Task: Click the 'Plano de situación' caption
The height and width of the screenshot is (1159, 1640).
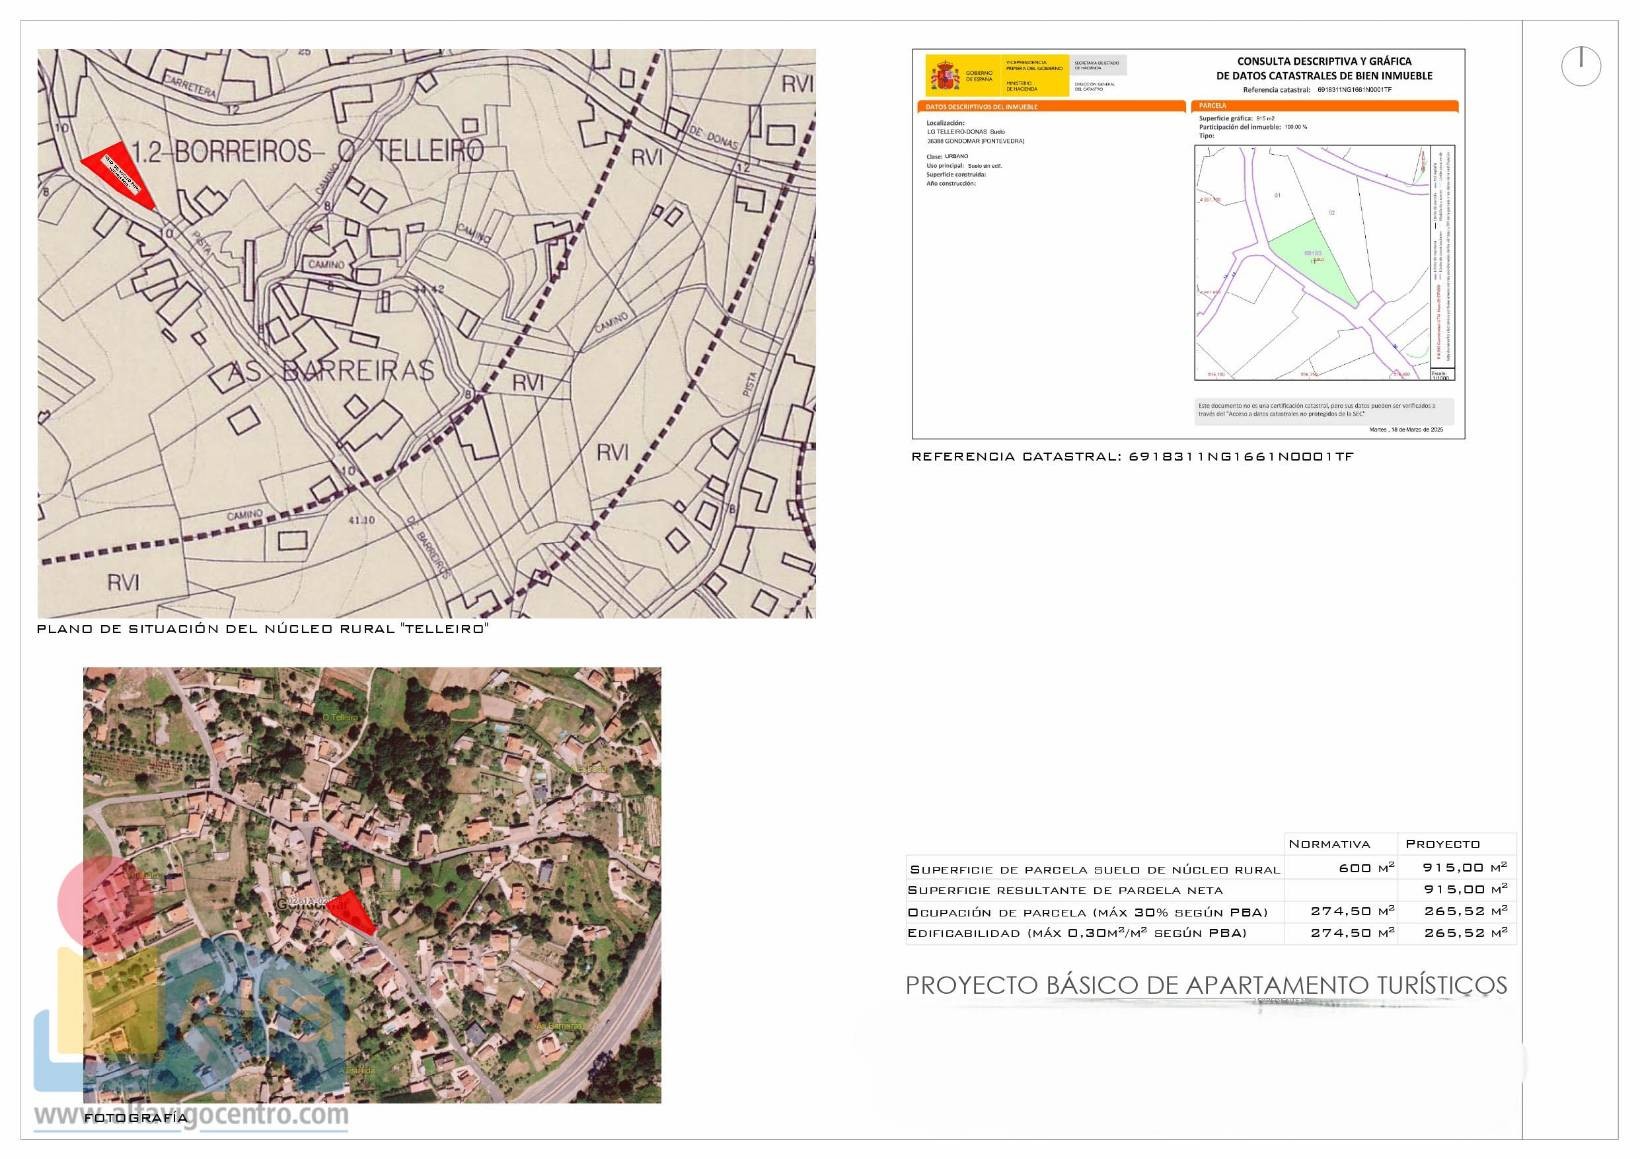Action: click(x=262, y=629)
